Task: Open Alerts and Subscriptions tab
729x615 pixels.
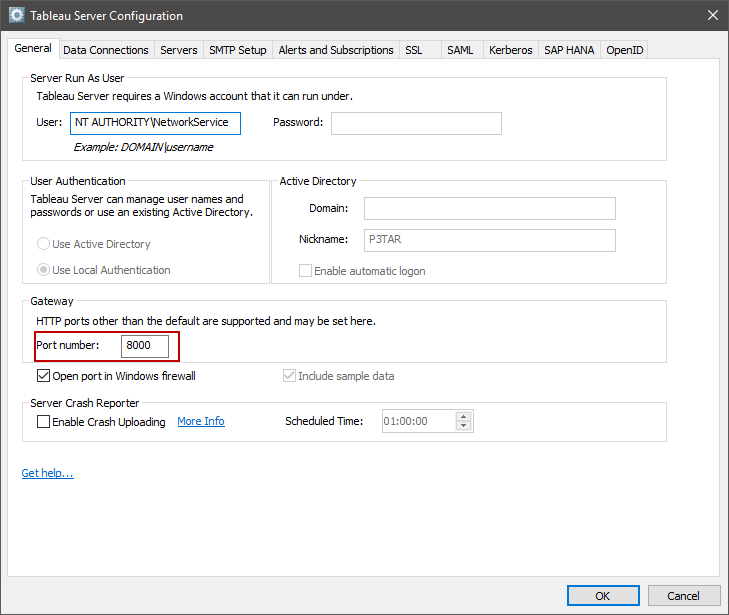Action: (336, 50)
